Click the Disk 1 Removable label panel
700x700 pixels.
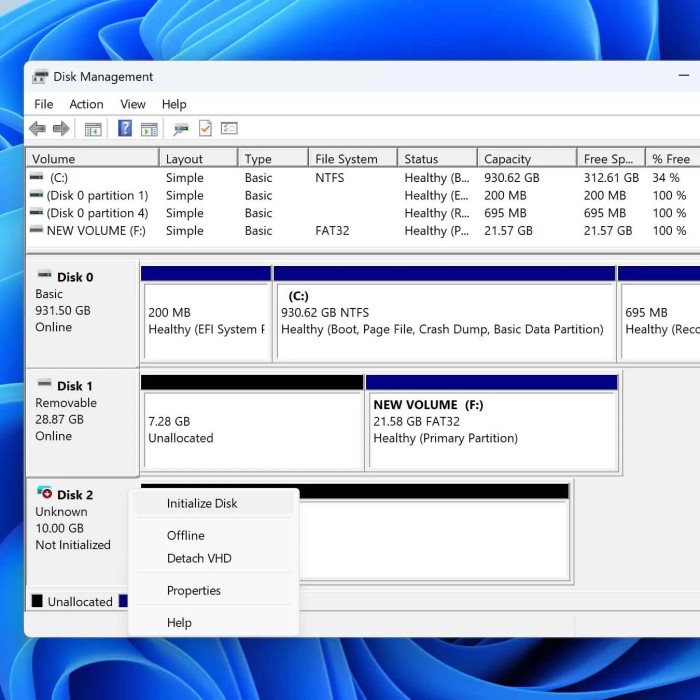click(x=83, y=422)
